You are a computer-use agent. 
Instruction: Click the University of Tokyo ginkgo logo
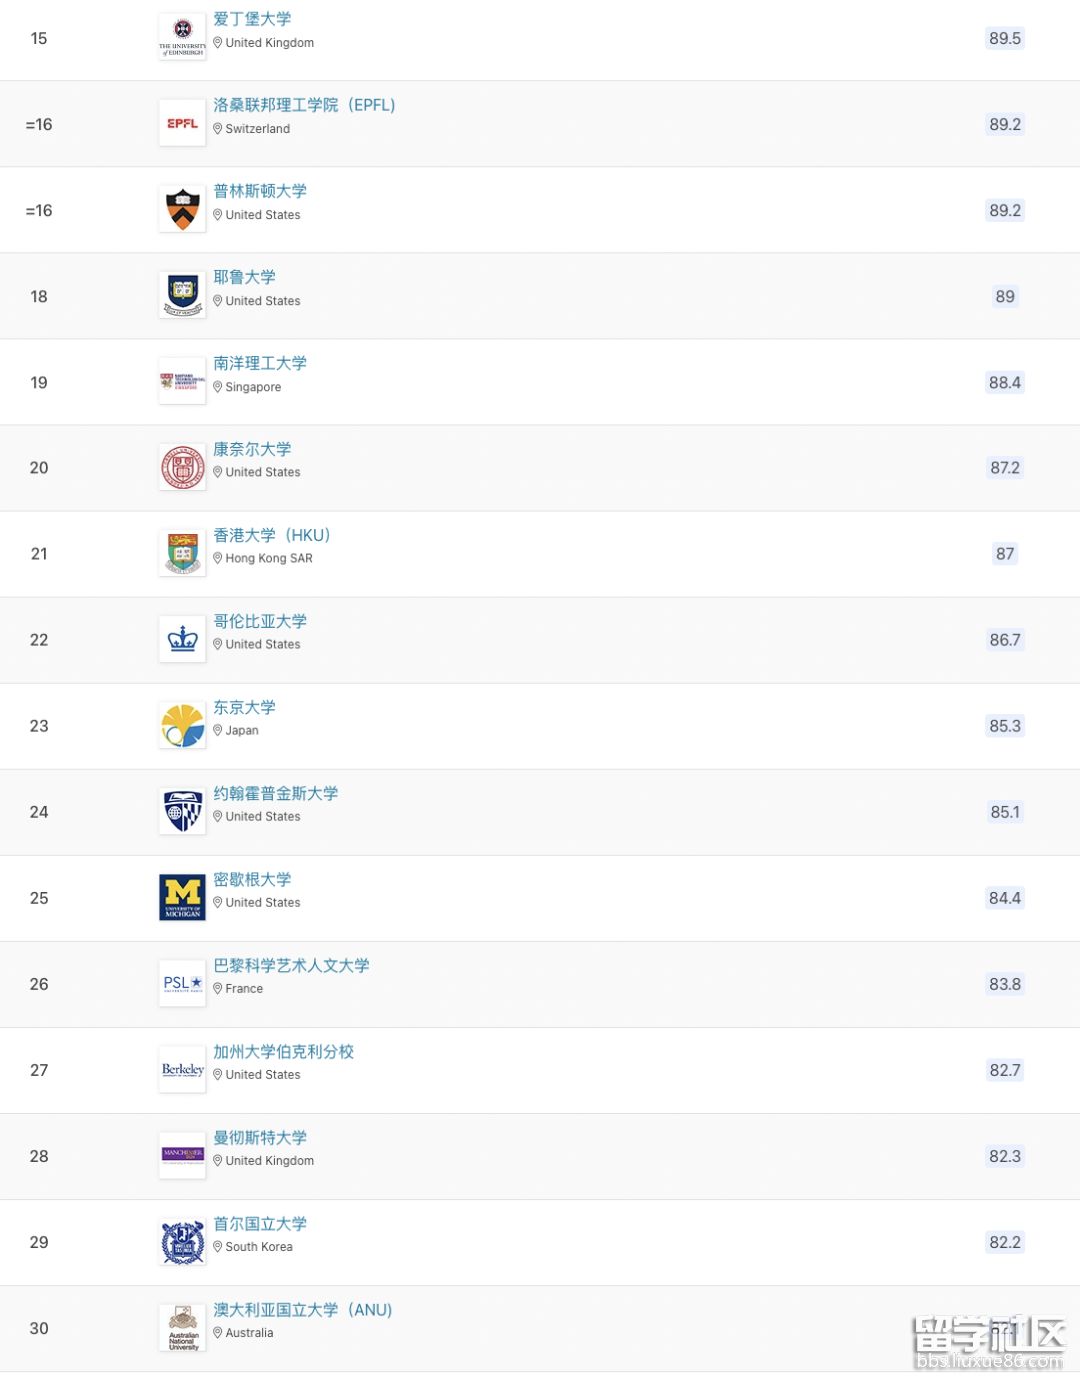click(x=182, y=726)
